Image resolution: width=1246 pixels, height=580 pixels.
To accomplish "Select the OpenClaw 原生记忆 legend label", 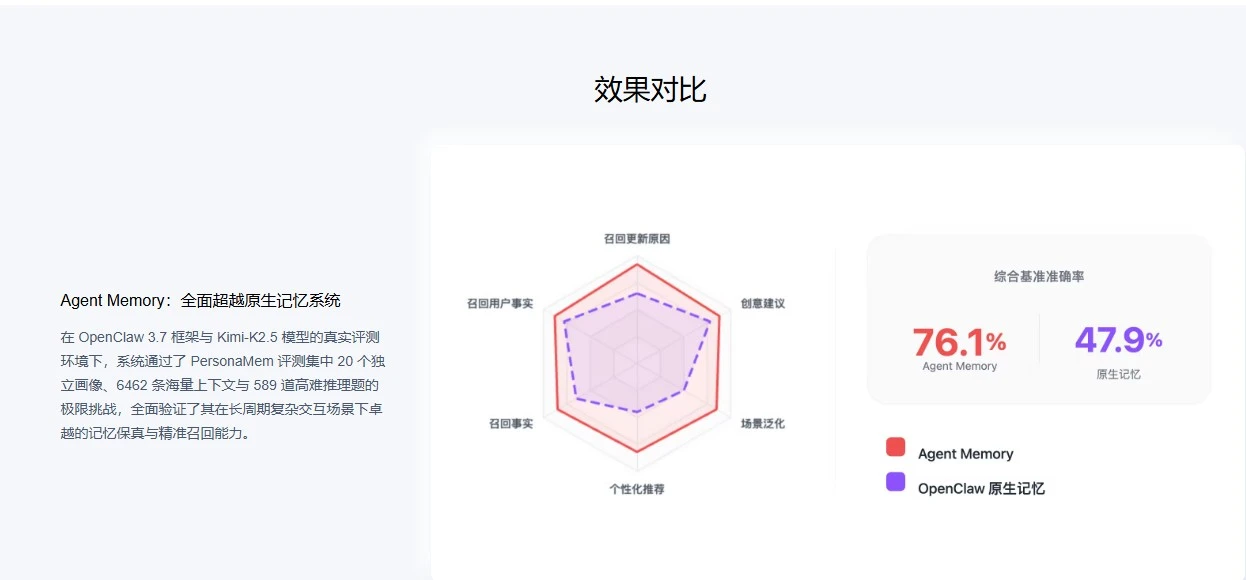I will 981,489.
